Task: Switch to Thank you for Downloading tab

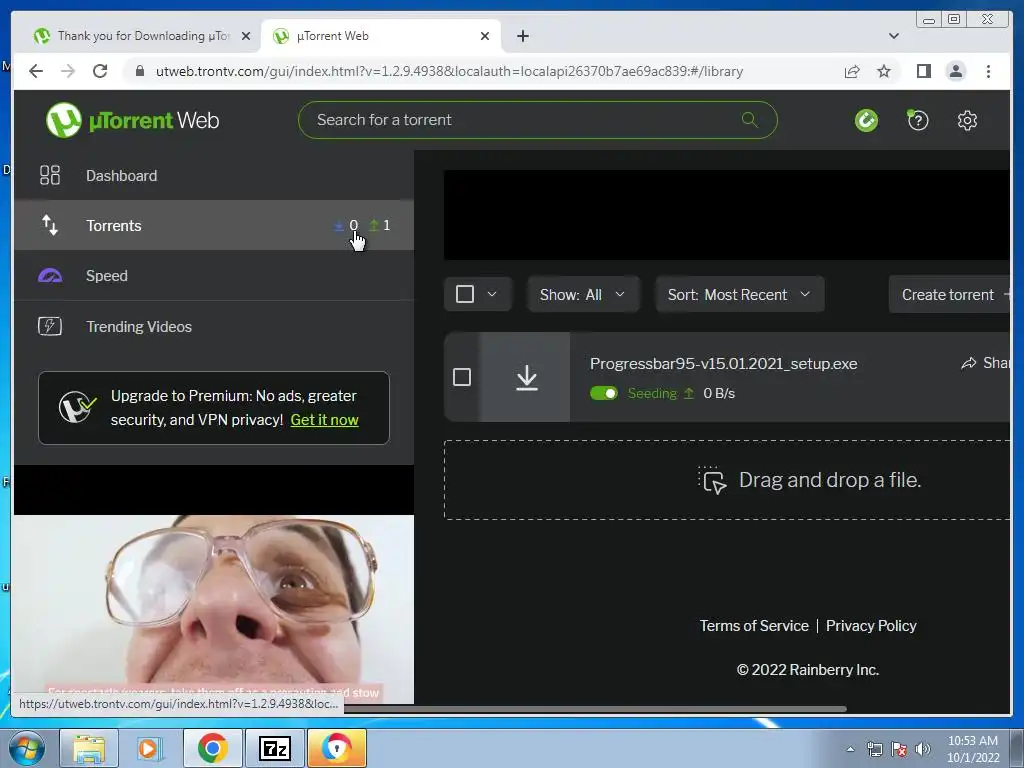Action: [142, 36]
